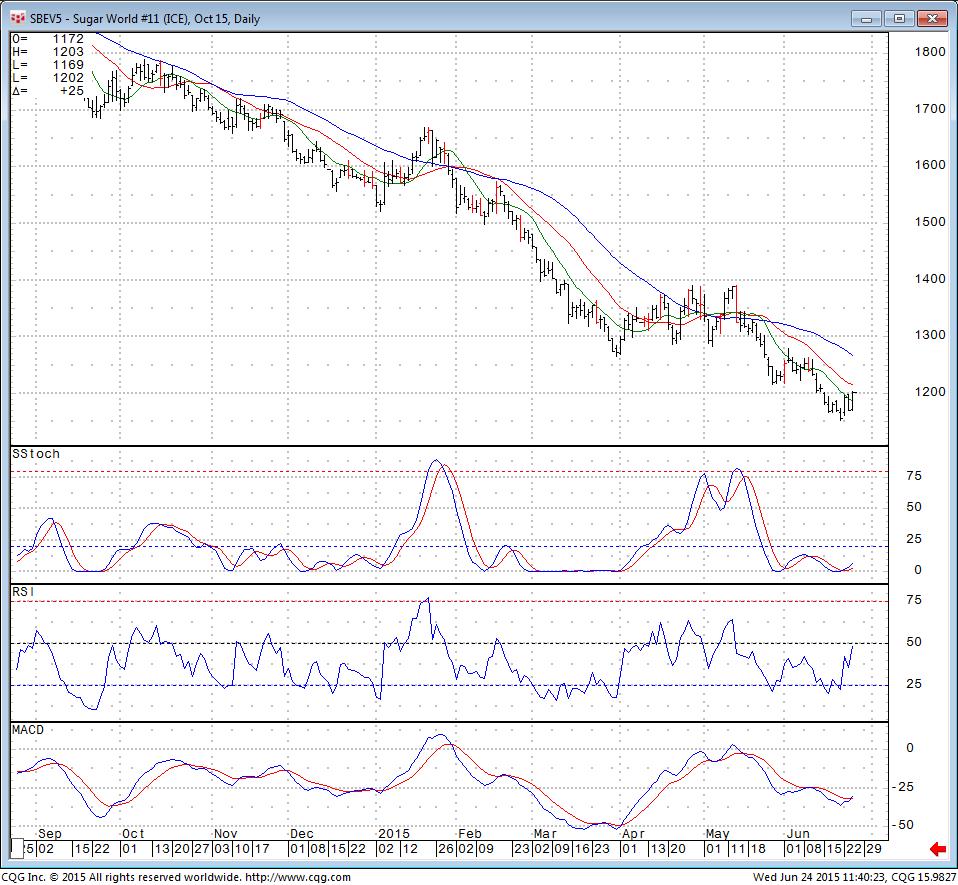This screenshot has width=958, height=885.
Task: Click the Apr month label on the time axis
Action: click(634, 834)
